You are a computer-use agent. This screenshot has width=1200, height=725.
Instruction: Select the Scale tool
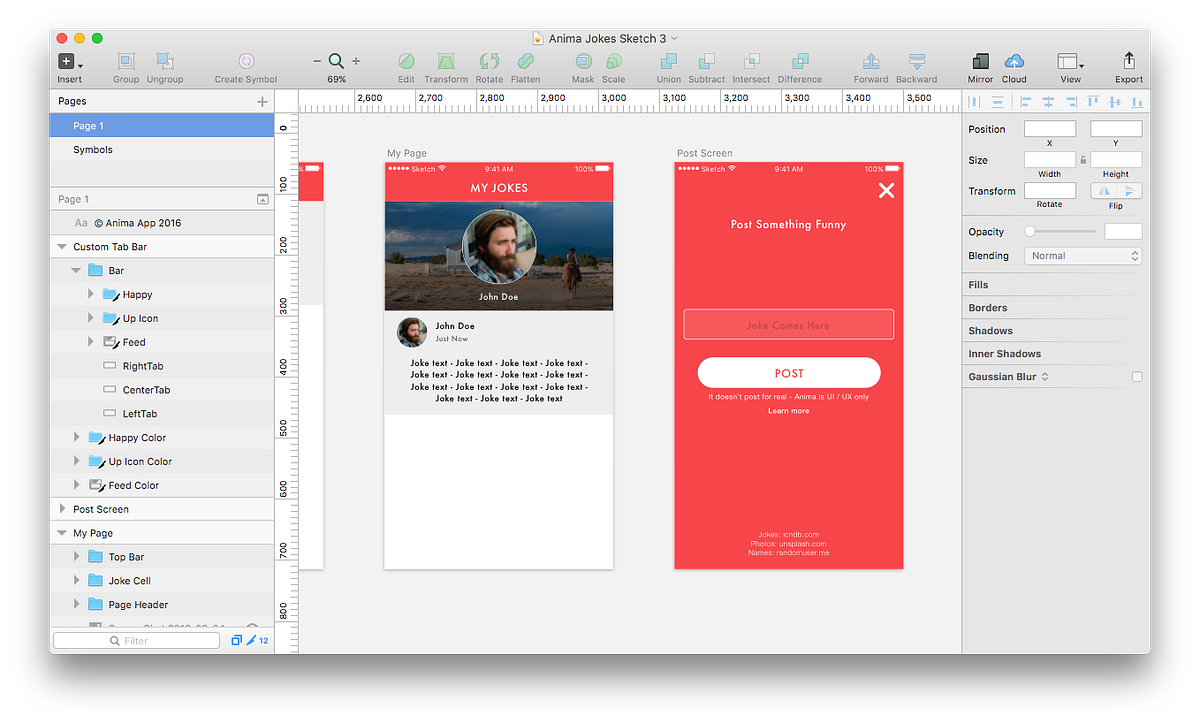(x=613, y=60)
